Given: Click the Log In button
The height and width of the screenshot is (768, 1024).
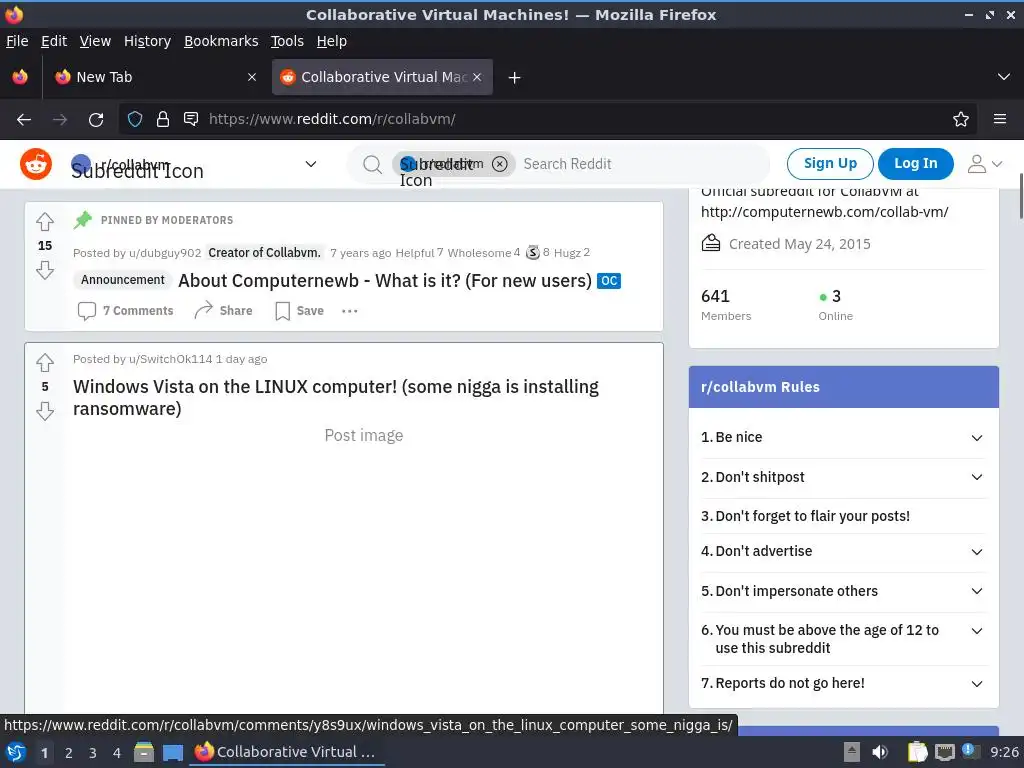Looking at the screenshot, I should pyautogui.click(x=915, y=163).
